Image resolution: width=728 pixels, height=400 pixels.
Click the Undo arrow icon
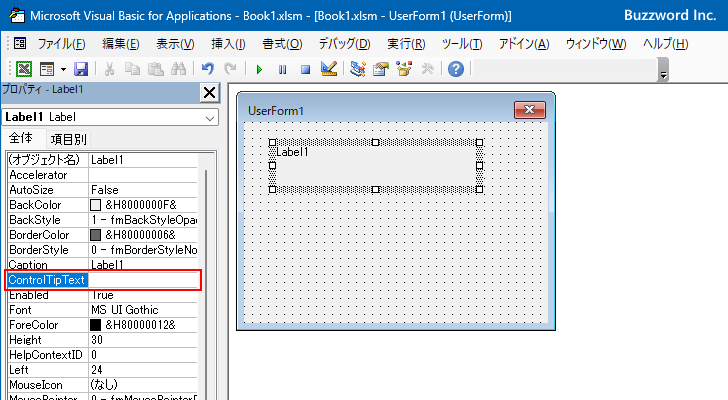pyautogui.click(x=208, y=69)
